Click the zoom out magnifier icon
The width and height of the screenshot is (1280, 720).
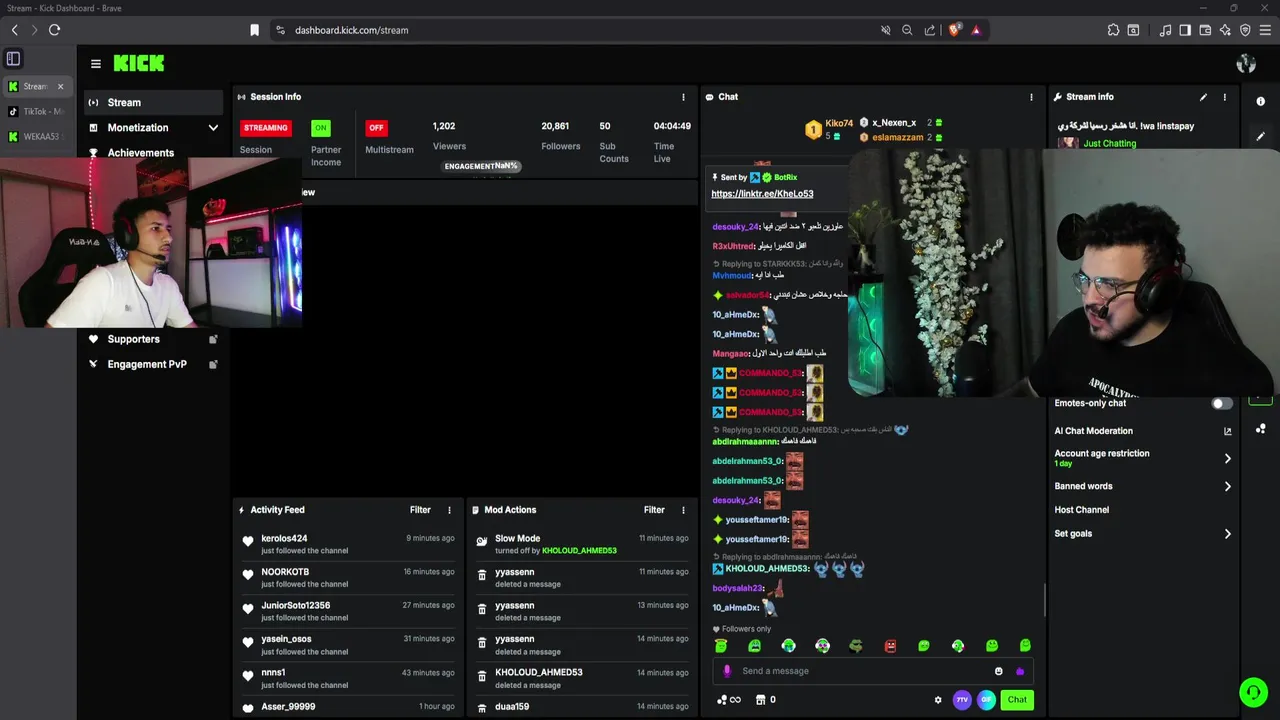907,30
